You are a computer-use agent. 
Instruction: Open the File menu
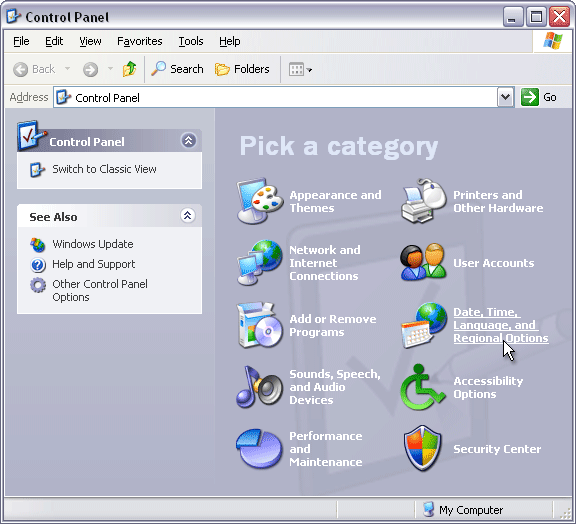pos(21,41)
